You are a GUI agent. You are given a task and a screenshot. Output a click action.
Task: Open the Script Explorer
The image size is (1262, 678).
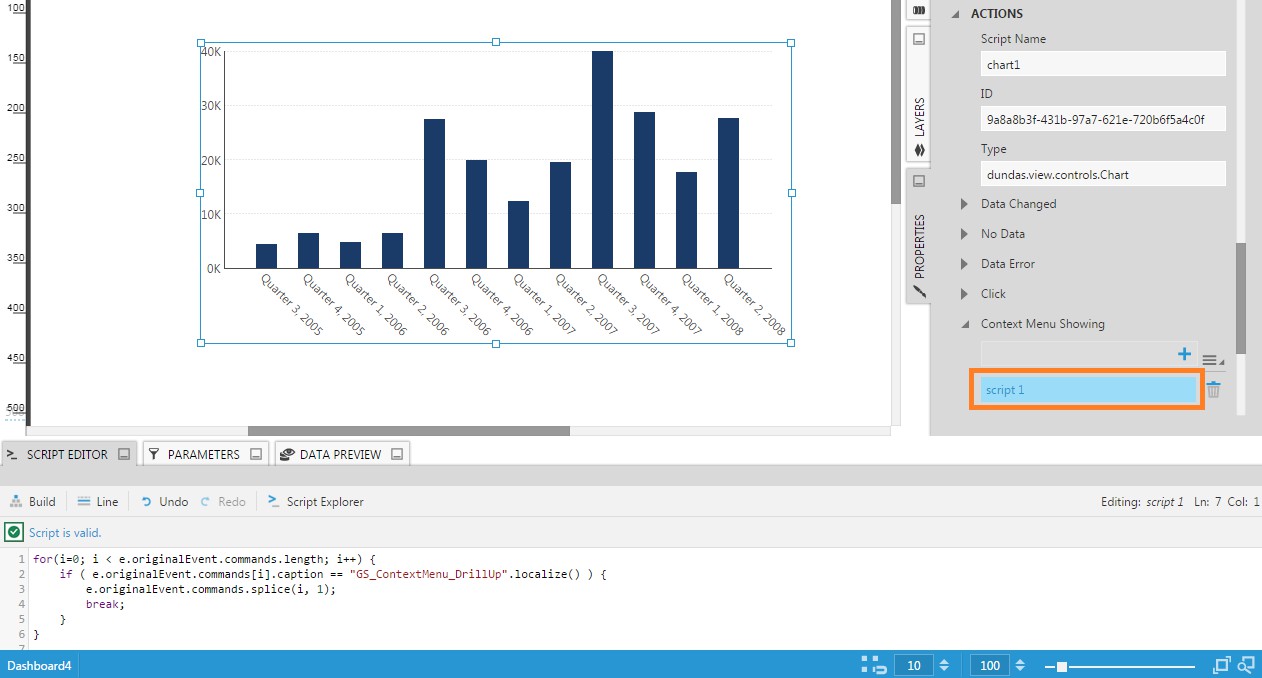315,502
